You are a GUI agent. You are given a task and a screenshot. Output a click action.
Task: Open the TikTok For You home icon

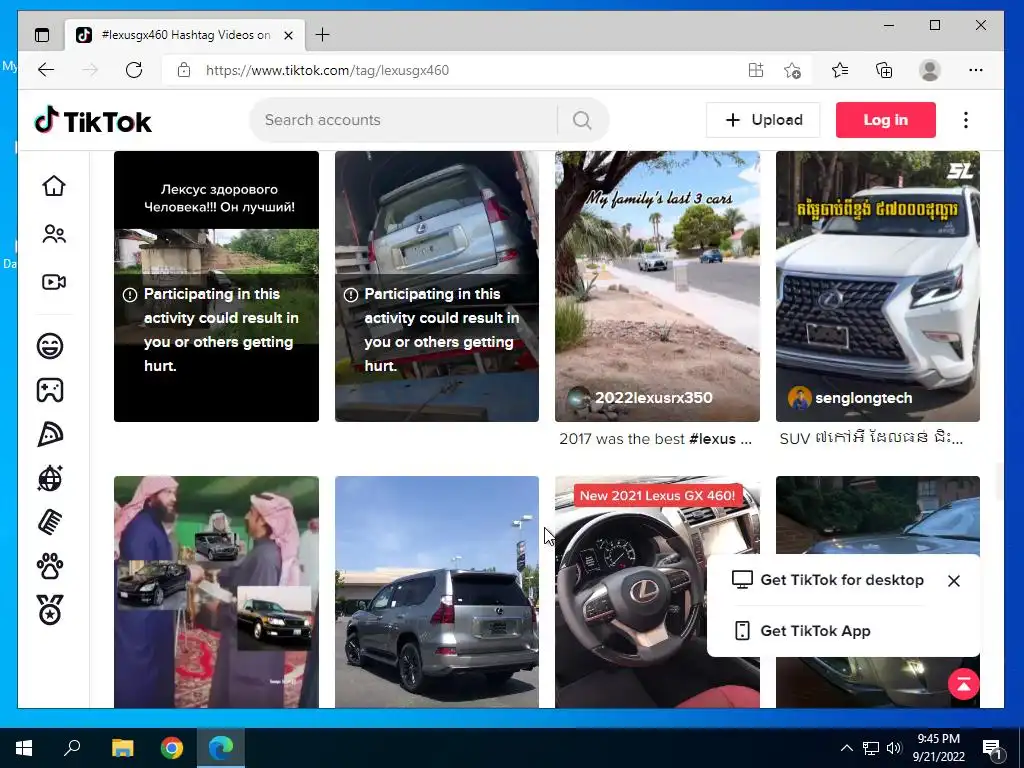[54, 185]
